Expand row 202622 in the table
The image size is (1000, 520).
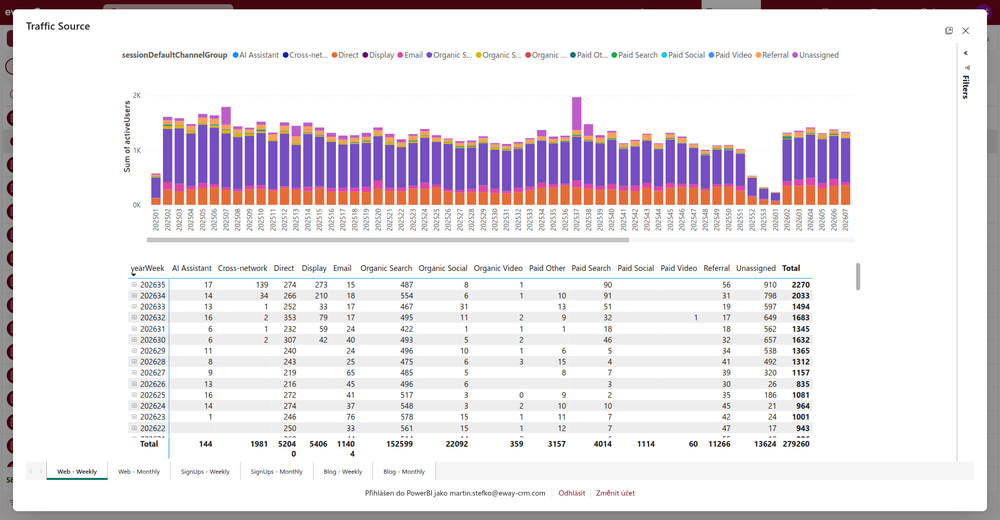(134, 427)
